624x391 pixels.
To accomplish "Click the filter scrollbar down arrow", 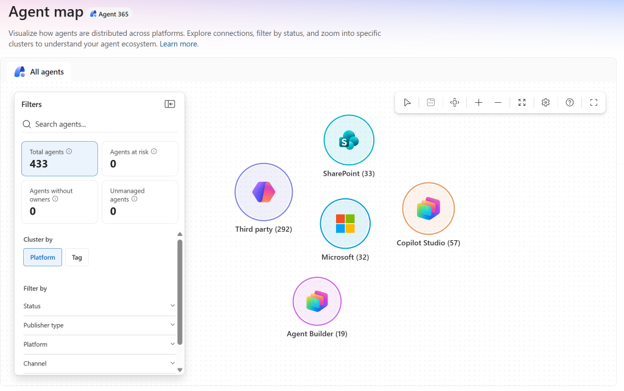I will tap(180, 370).
